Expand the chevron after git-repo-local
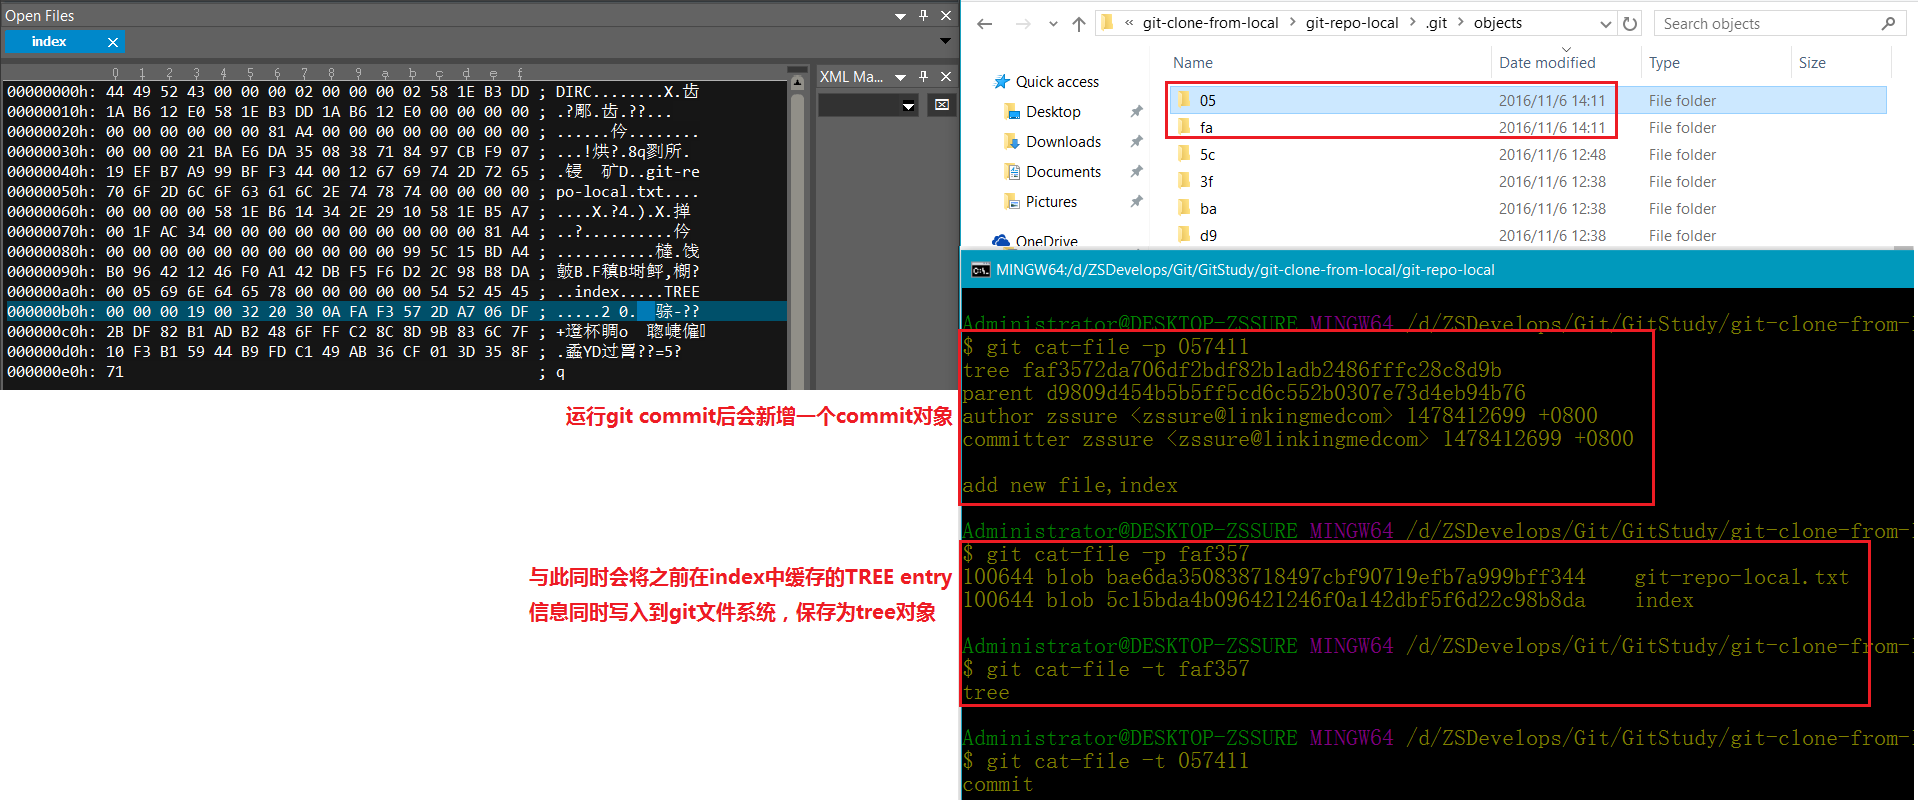 pos(1412,23)
